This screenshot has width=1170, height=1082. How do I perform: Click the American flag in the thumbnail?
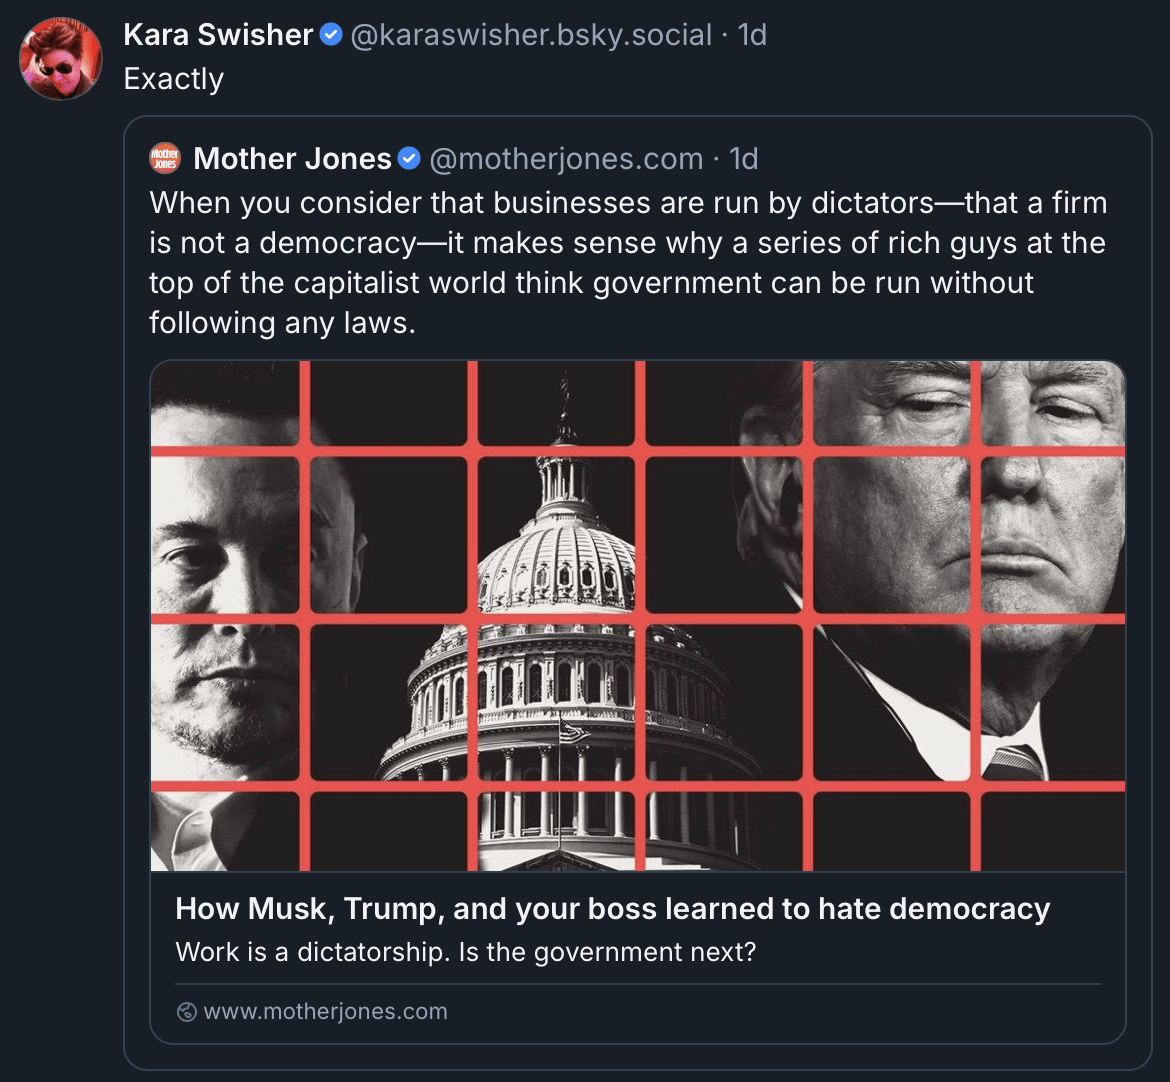pyautogui.click(x=574, y=730)
